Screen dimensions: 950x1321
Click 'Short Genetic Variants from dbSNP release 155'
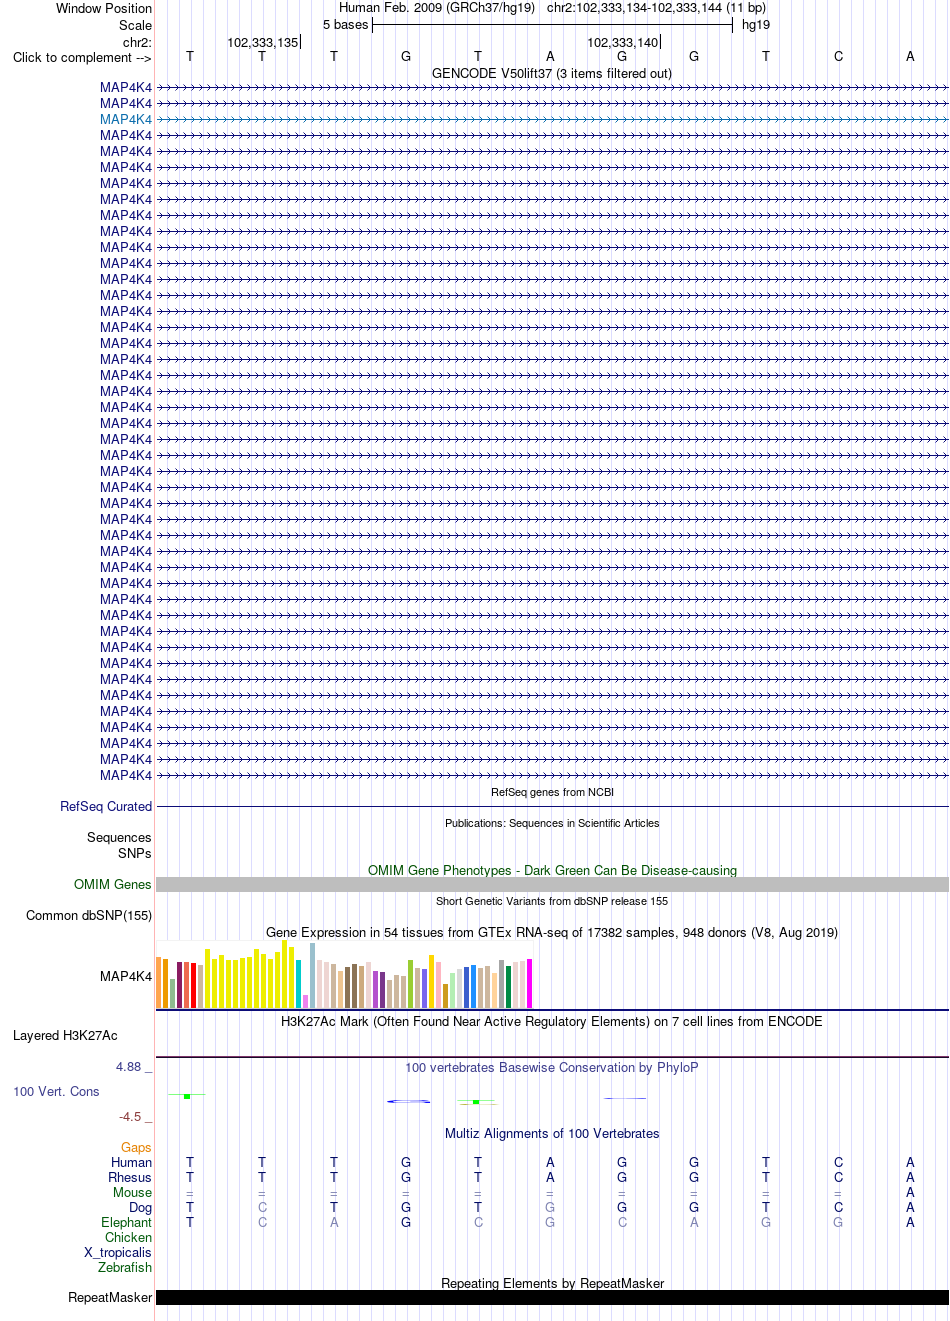(552, 901)
